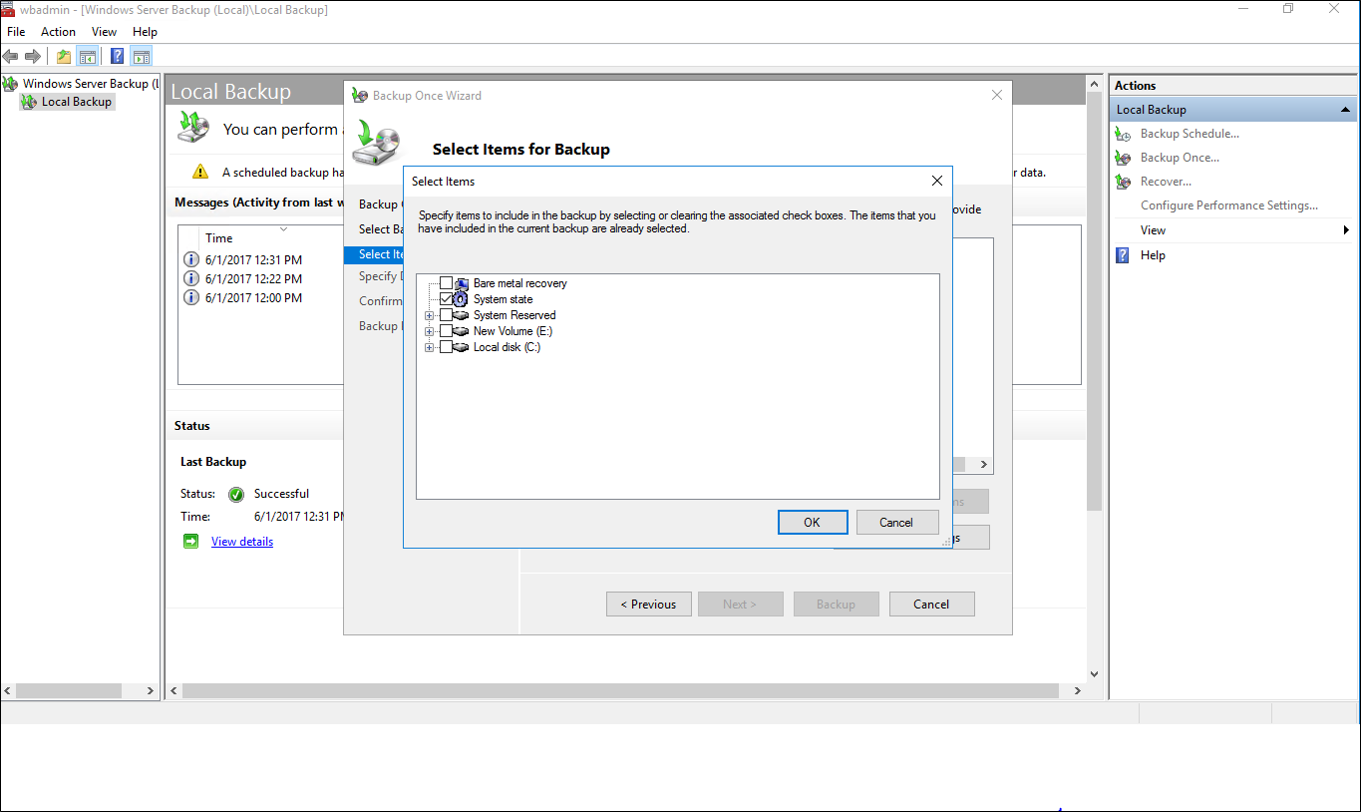Image resolution: width=1361 pixels, height=812 pixels.
Task: Click Cancel in Select Items dialog
Action: [x=896, y=522]
